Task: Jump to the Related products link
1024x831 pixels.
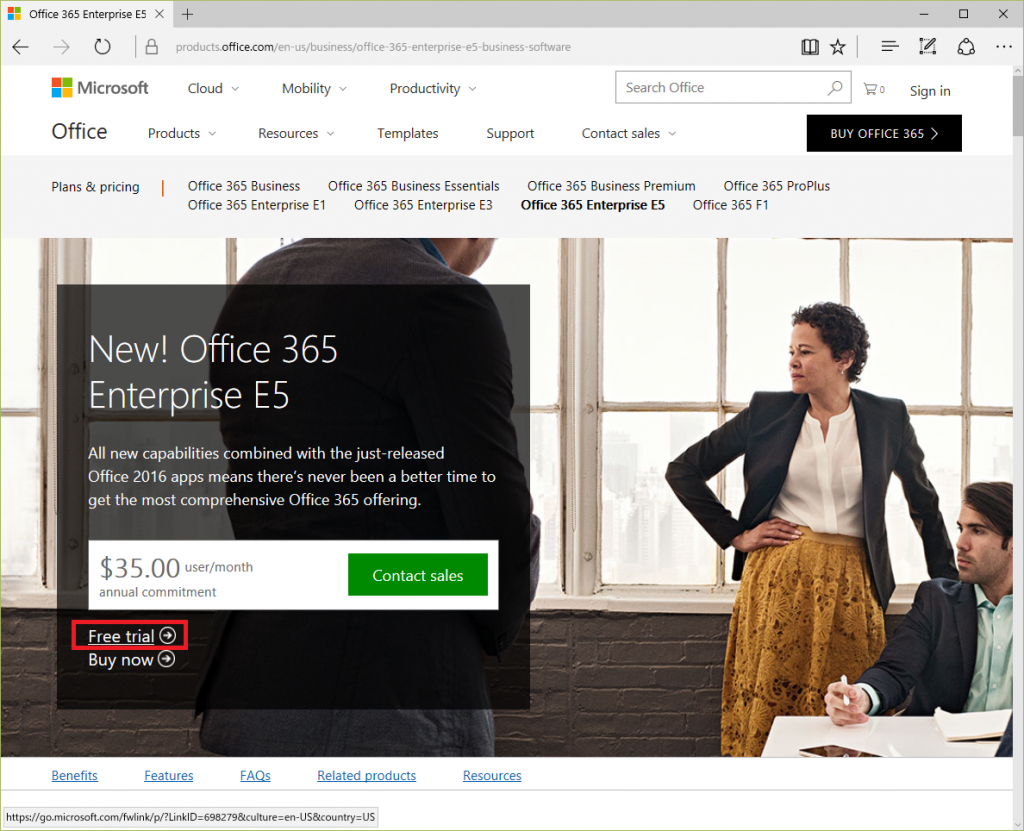Action: pyautogui.click(x=366, y=775)
